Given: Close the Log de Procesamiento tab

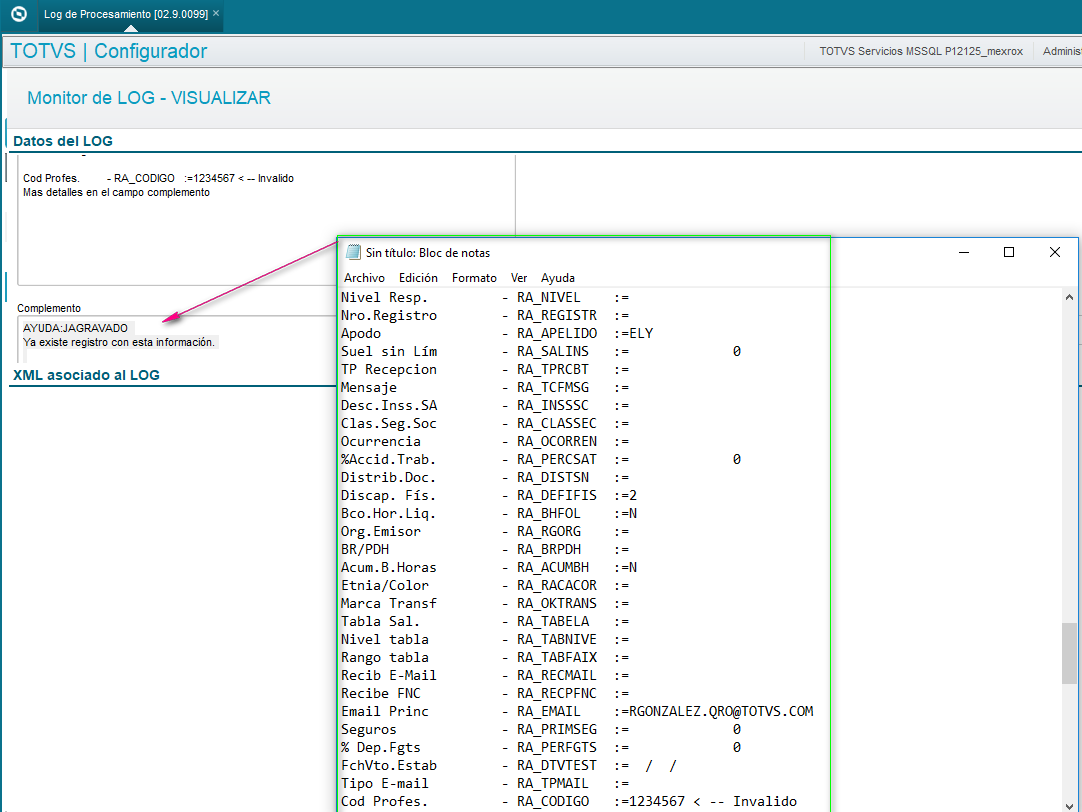Looking at the screenshot, I should [x=216, y=13].
